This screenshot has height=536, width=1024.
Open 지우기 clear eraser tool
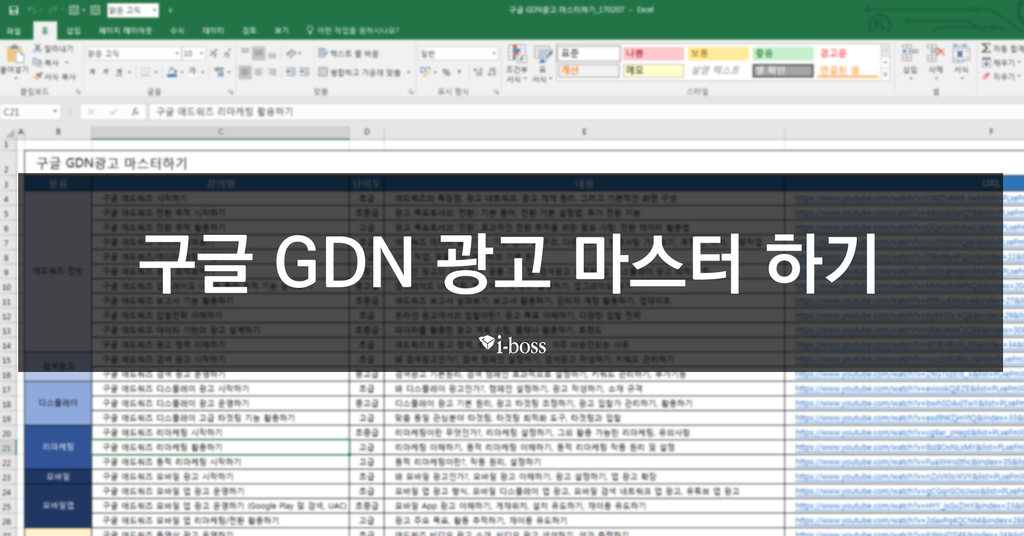[999, 76]
